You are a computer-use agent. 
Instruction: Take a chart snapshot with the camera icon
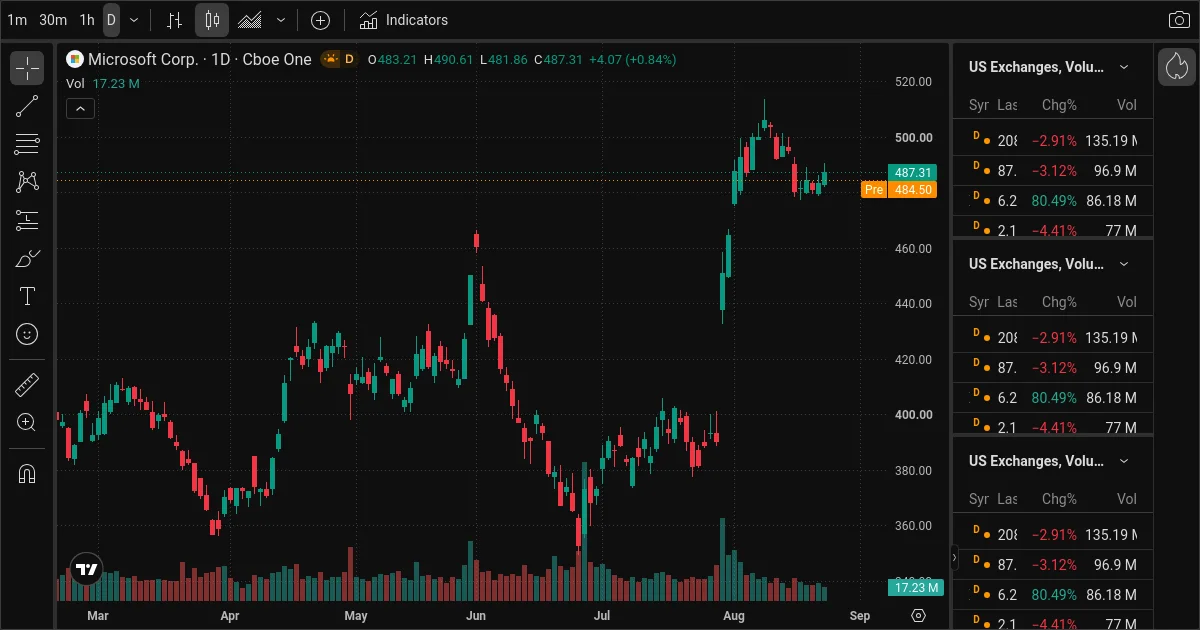1179,20
